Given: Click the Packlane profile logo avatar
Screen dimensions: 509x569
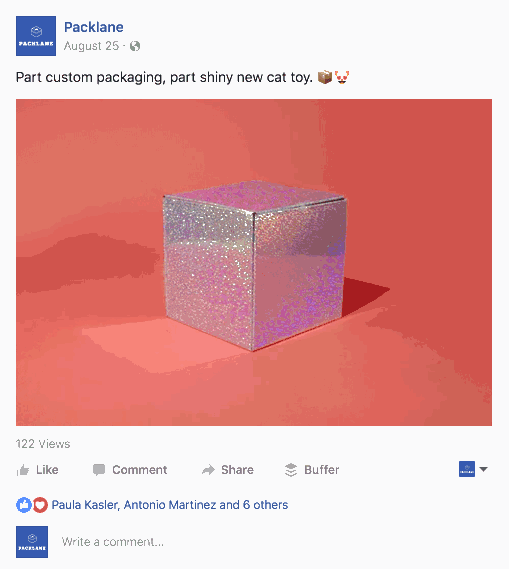Looking at the screenshot, I should tap(36, 36).
